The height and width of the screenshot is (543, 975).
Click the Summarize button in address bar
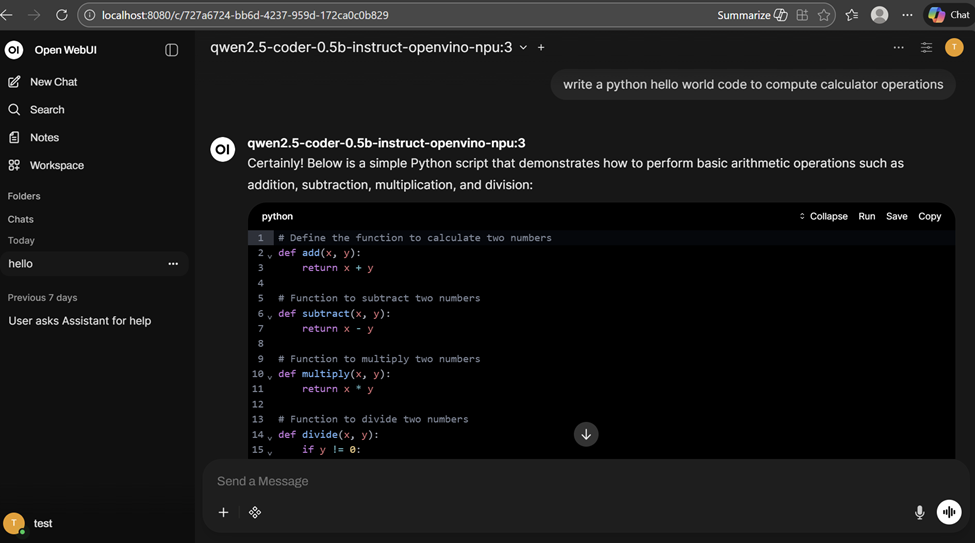[752, 15]
